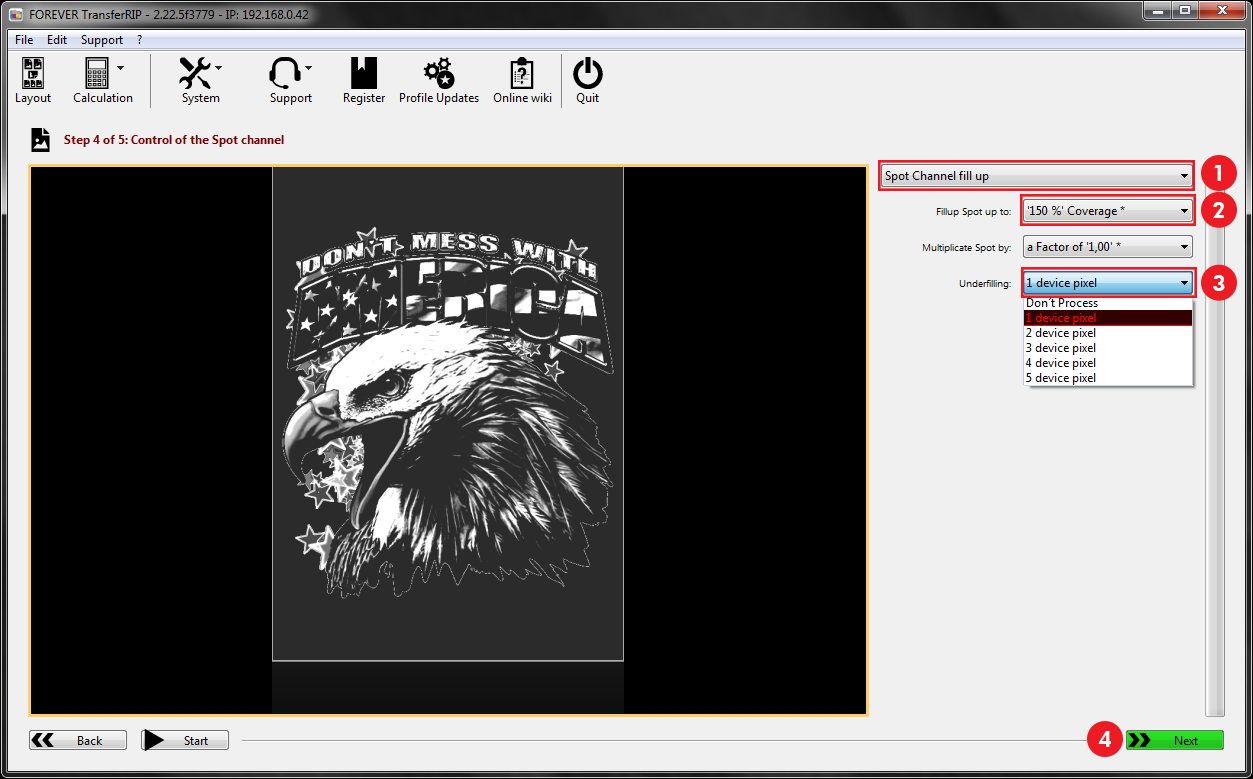
Task: Select "3 device pixel" underfilling option
Action: point(1108,348)
